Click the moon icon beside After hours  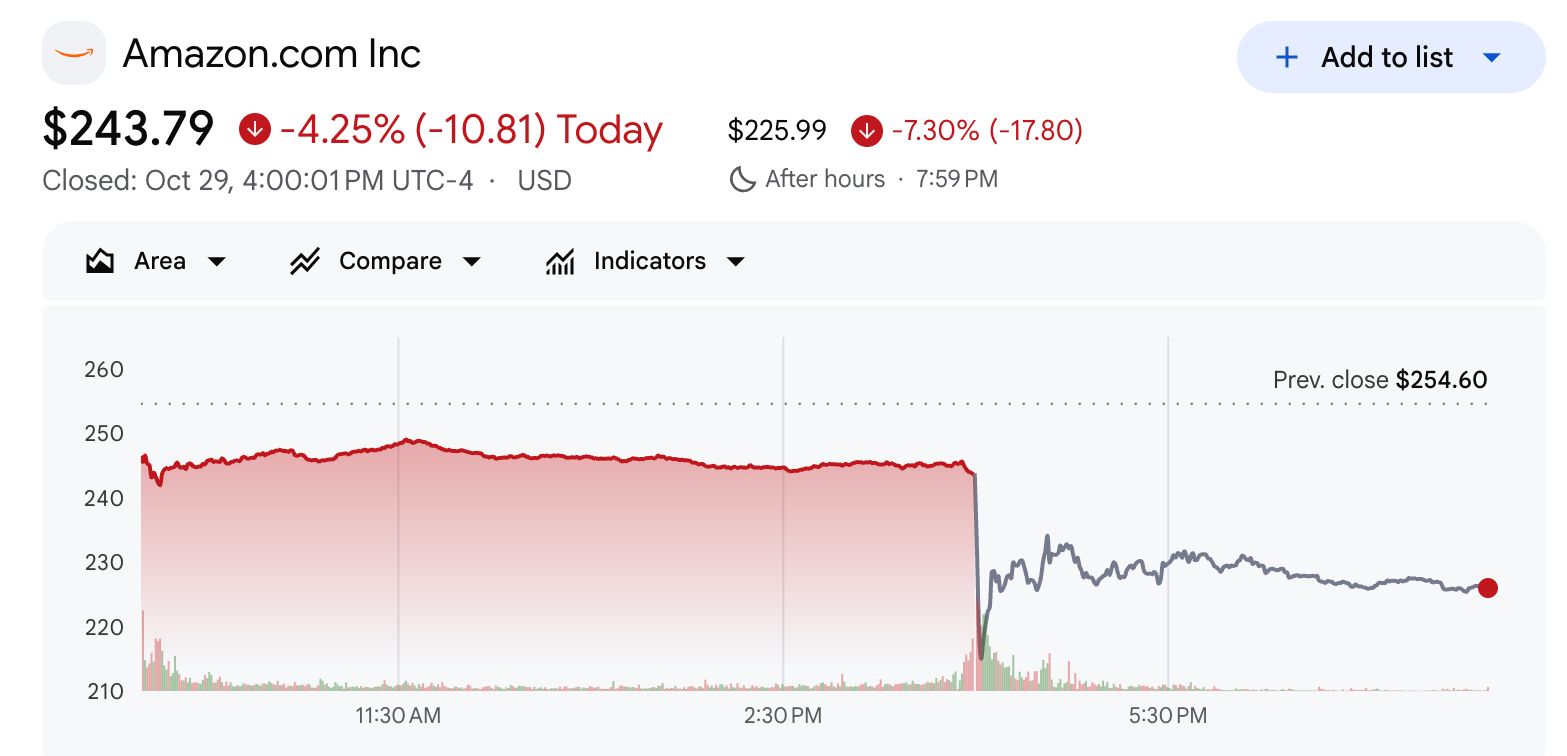pos(742,180)
